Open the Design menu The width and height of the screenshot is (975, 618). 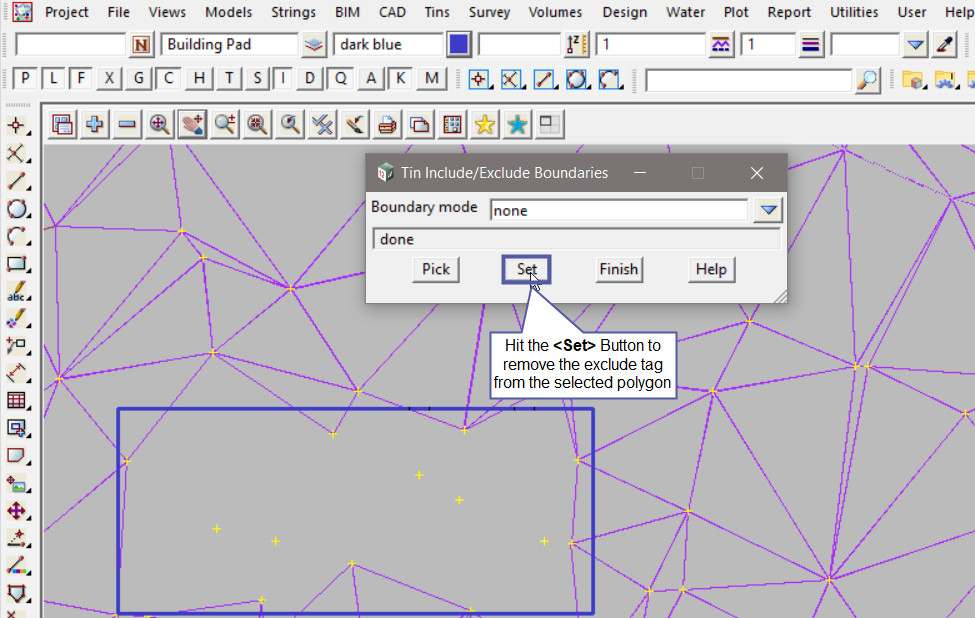(x=625, y=12)
